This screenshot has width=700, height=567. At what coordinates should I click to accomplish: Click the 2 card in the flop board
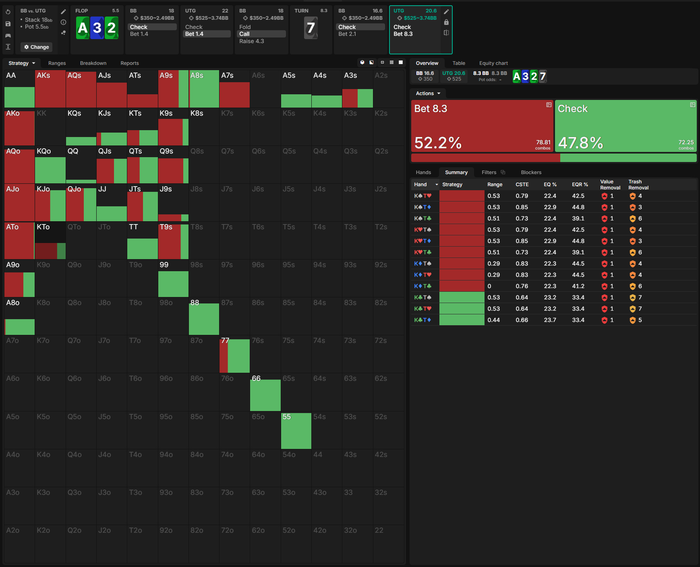point(112,28)
